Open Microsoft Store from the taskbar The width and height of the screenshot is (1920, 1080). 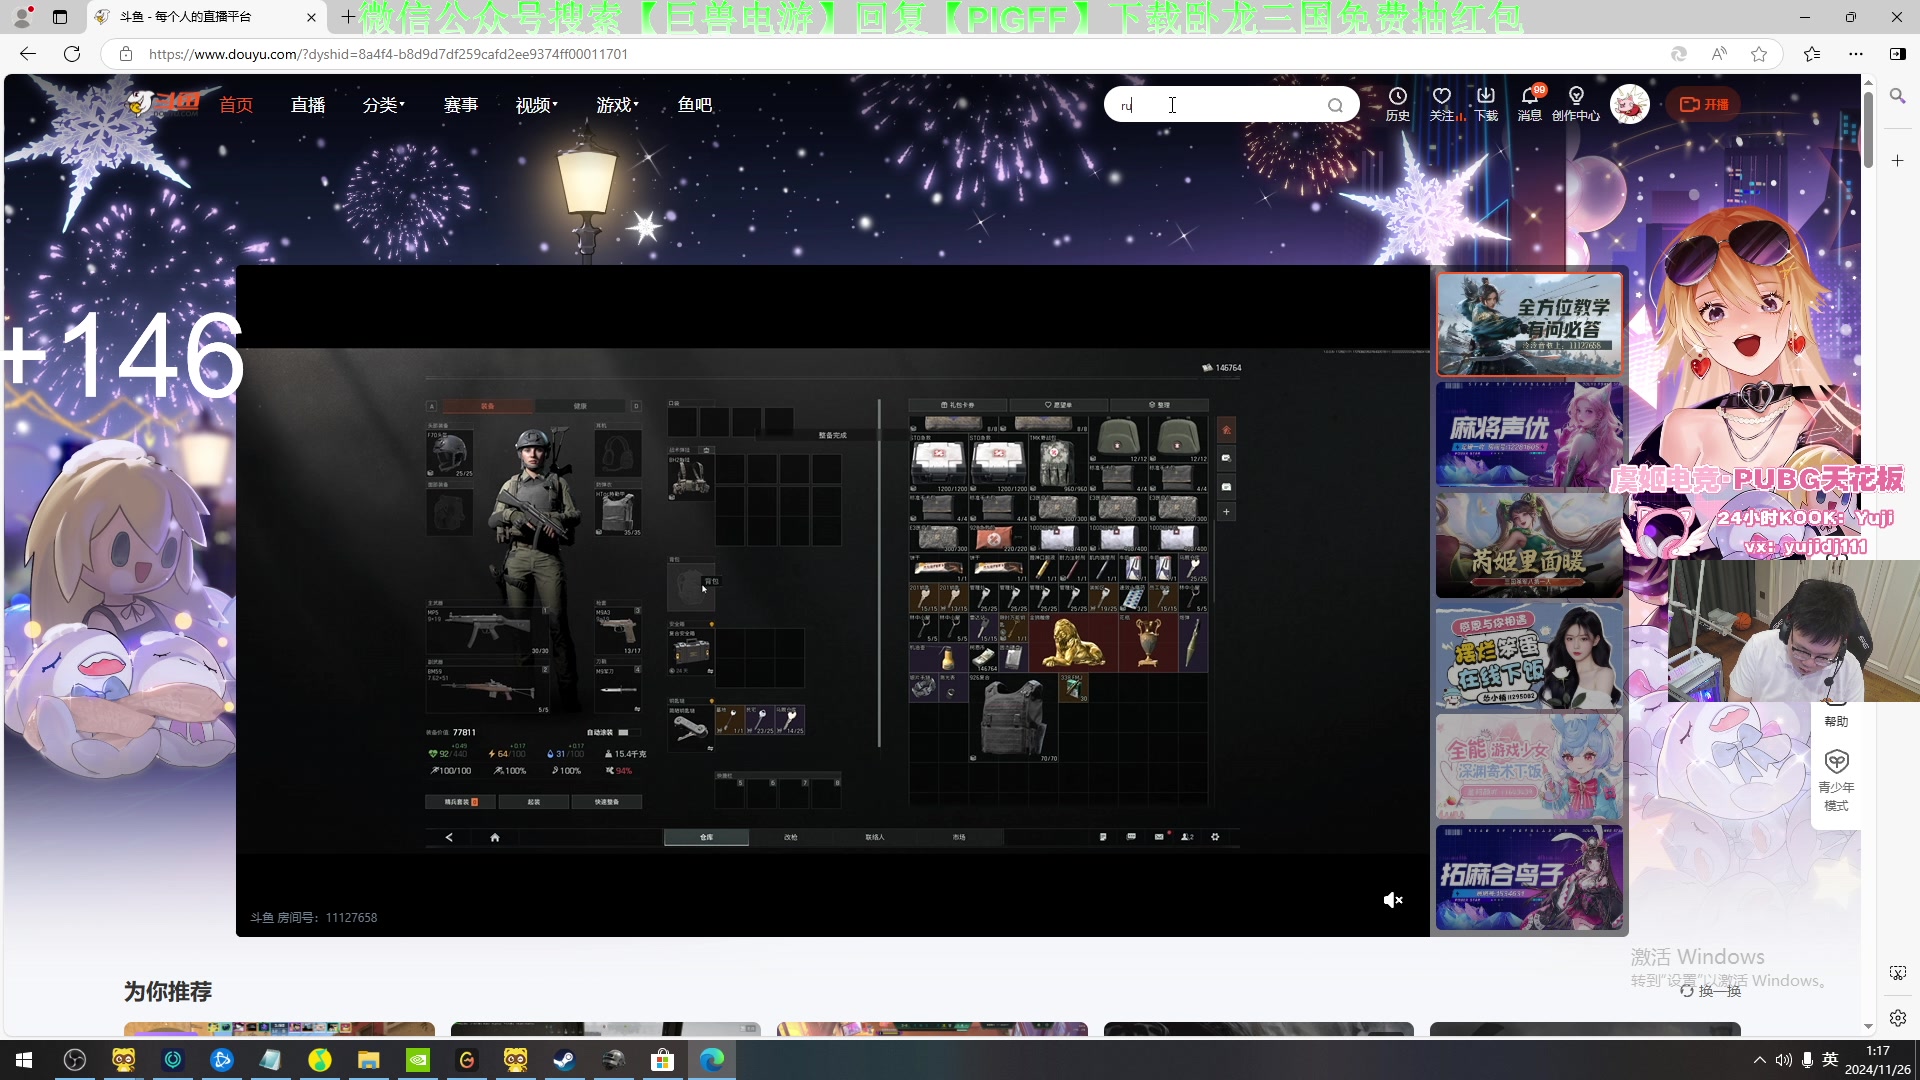pyautogui.click(x=663, y=1060)
